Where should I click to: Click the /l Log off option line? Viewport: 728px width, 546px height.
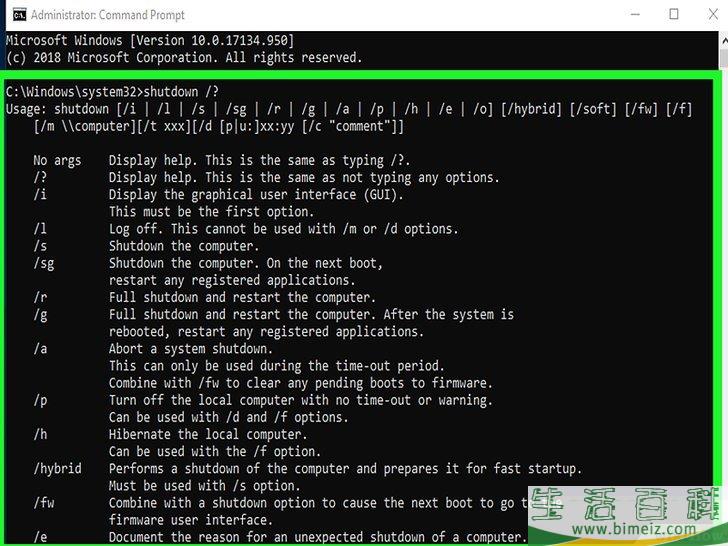(x=246, y=229)
